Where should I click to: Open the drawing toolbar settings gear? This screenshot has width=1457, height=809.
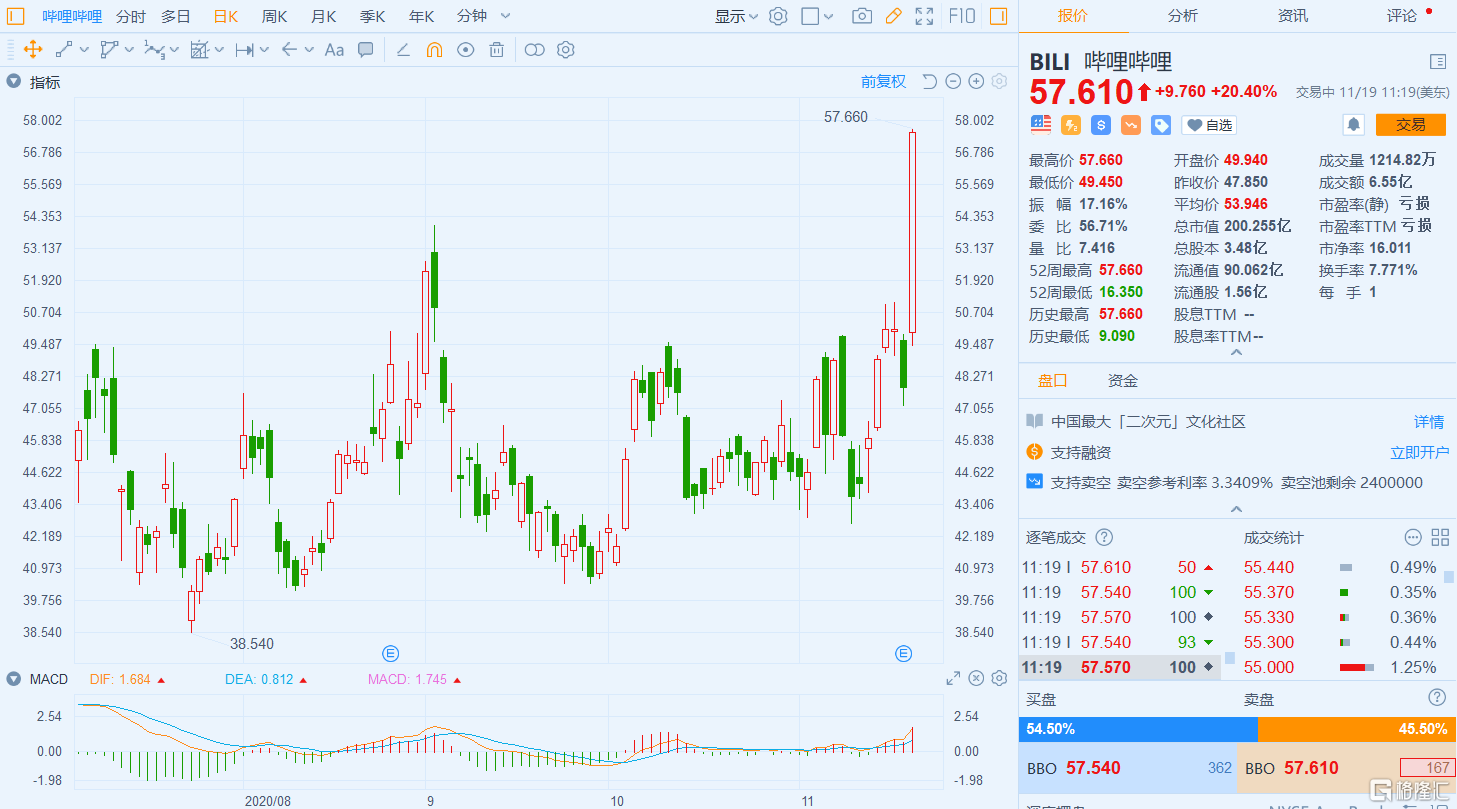point(566,49)
